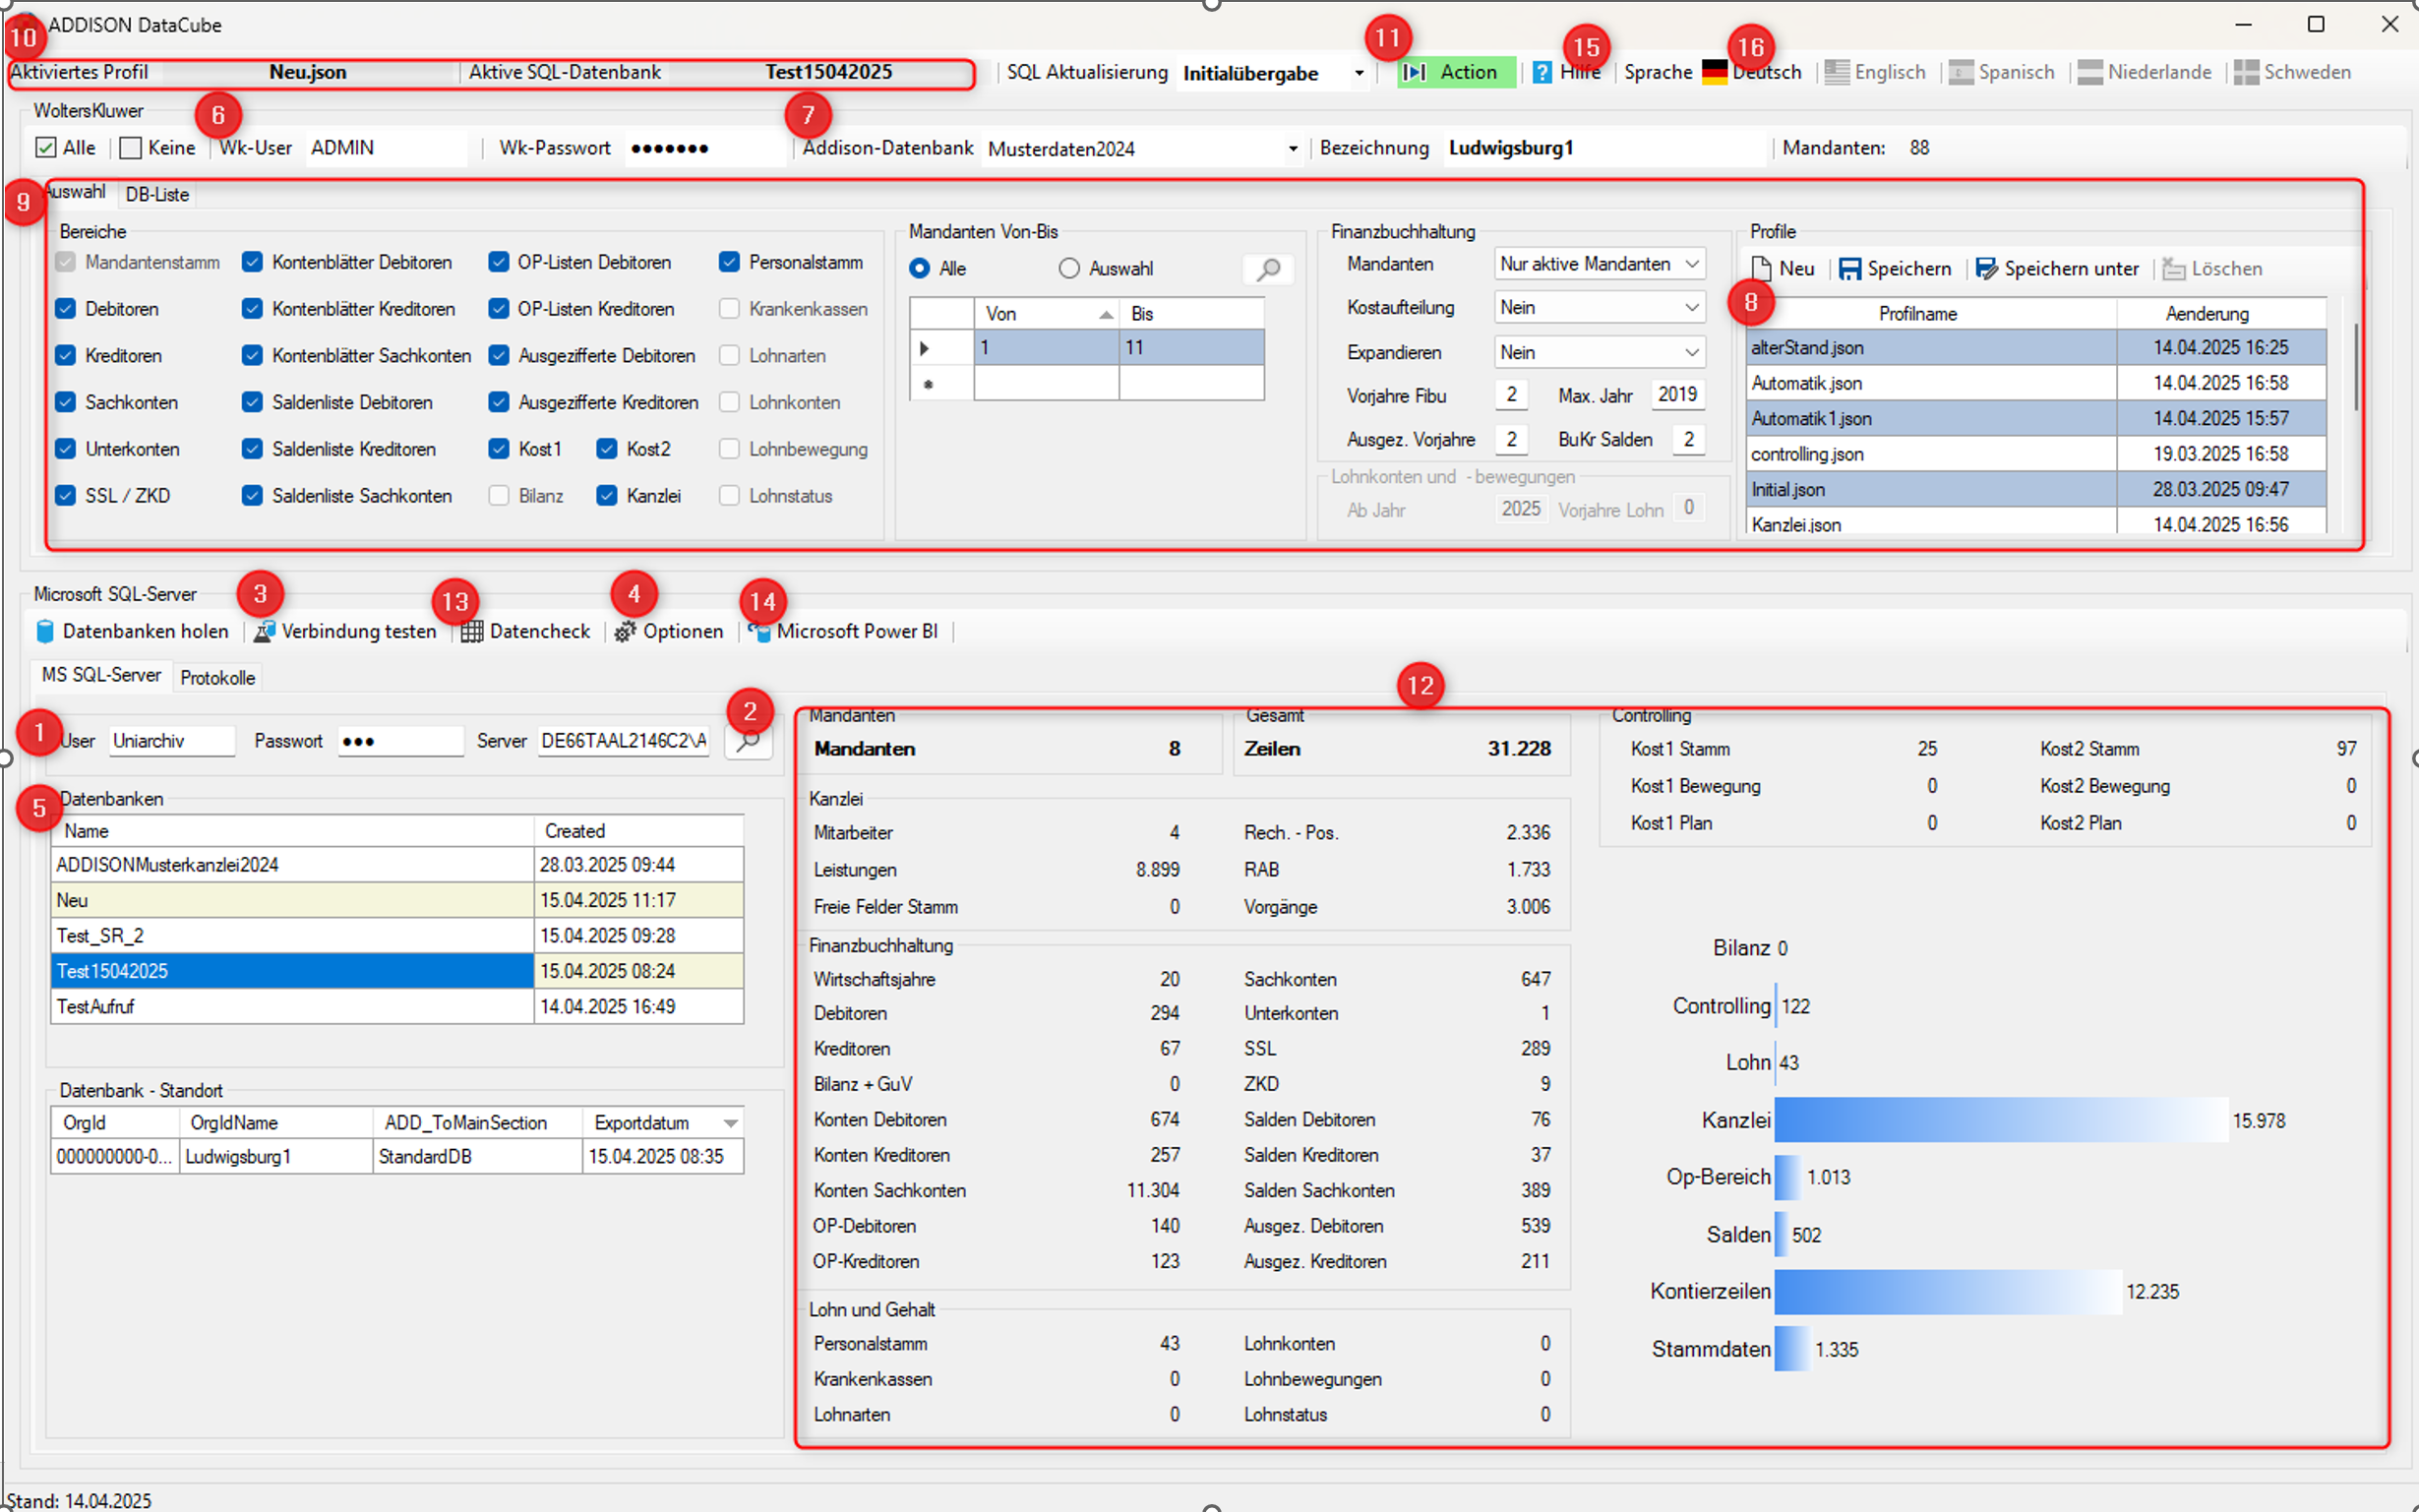Click Löschen profile icon
This screenshot has height=1512, width=2419.
point(2172,269)
